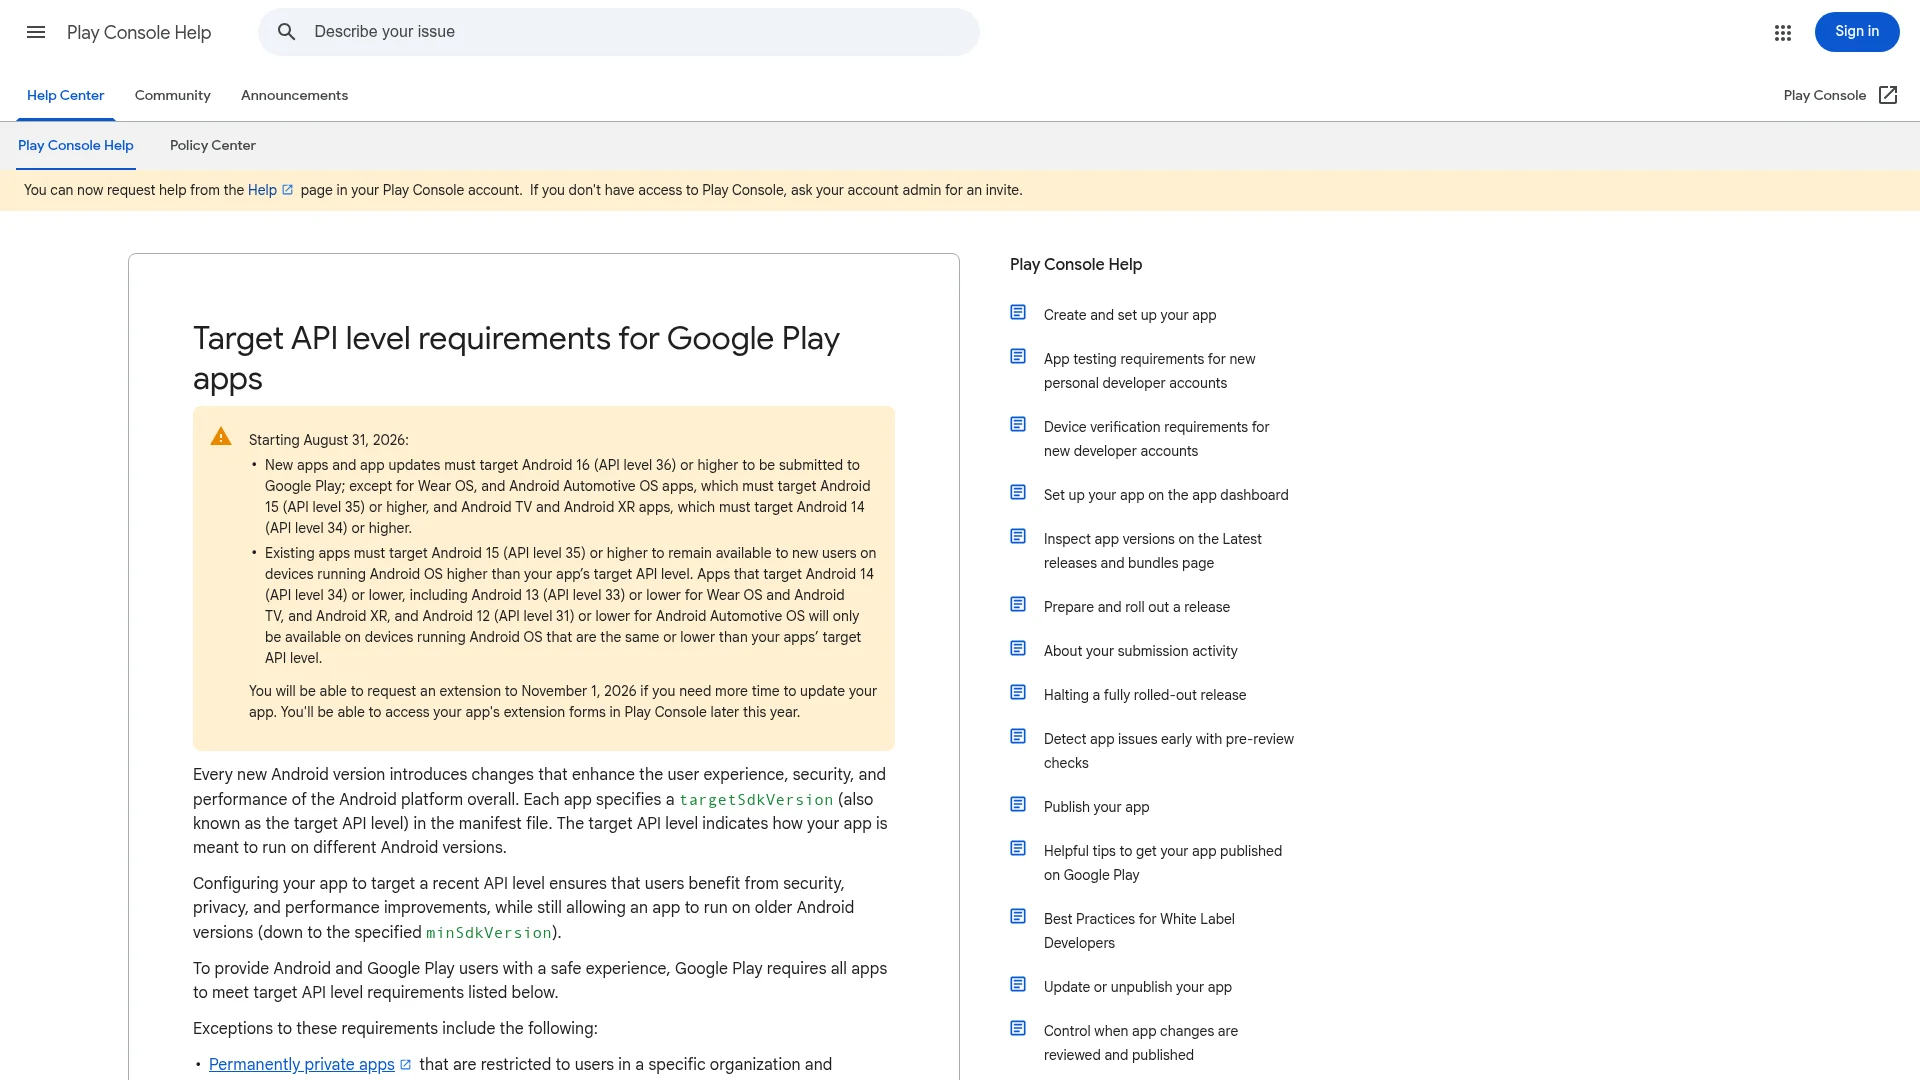The image size is (1920, 1080).
Task: Click article icon beside Prepare and roll out
Action: click(x=1018, y=605)
